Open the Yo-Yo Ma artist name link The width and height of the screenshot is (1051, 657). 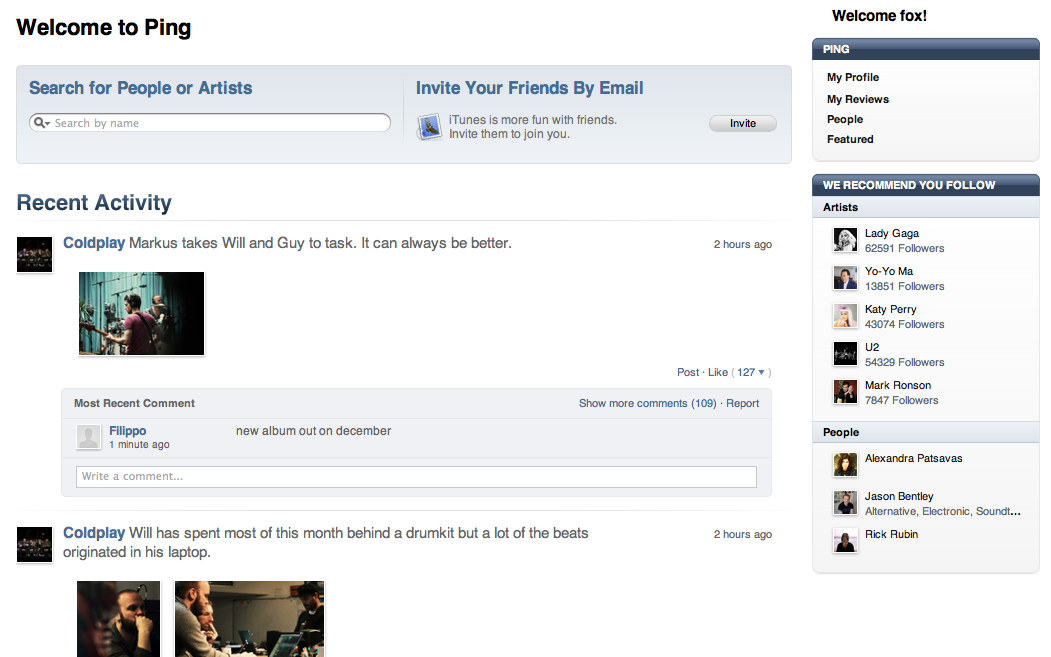click(x=889, y=272)
